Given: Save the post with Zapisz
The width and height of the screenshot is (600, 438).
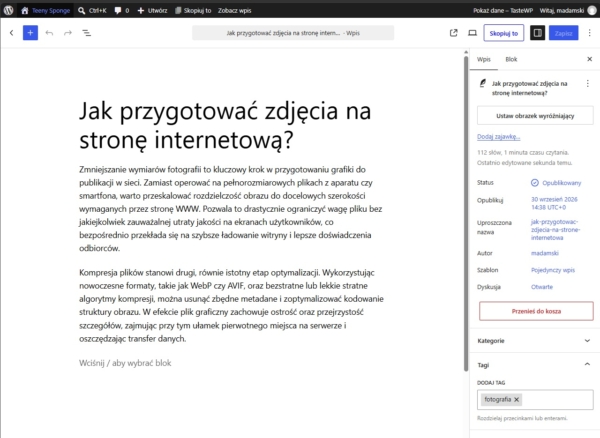Looking at the screenshot, I should [563, 33].
